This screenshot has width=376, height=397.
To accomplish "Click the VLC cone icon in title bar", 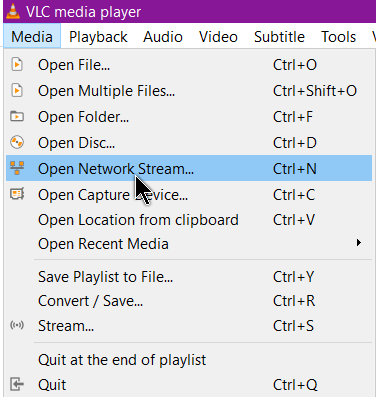I will coord(13,11).
